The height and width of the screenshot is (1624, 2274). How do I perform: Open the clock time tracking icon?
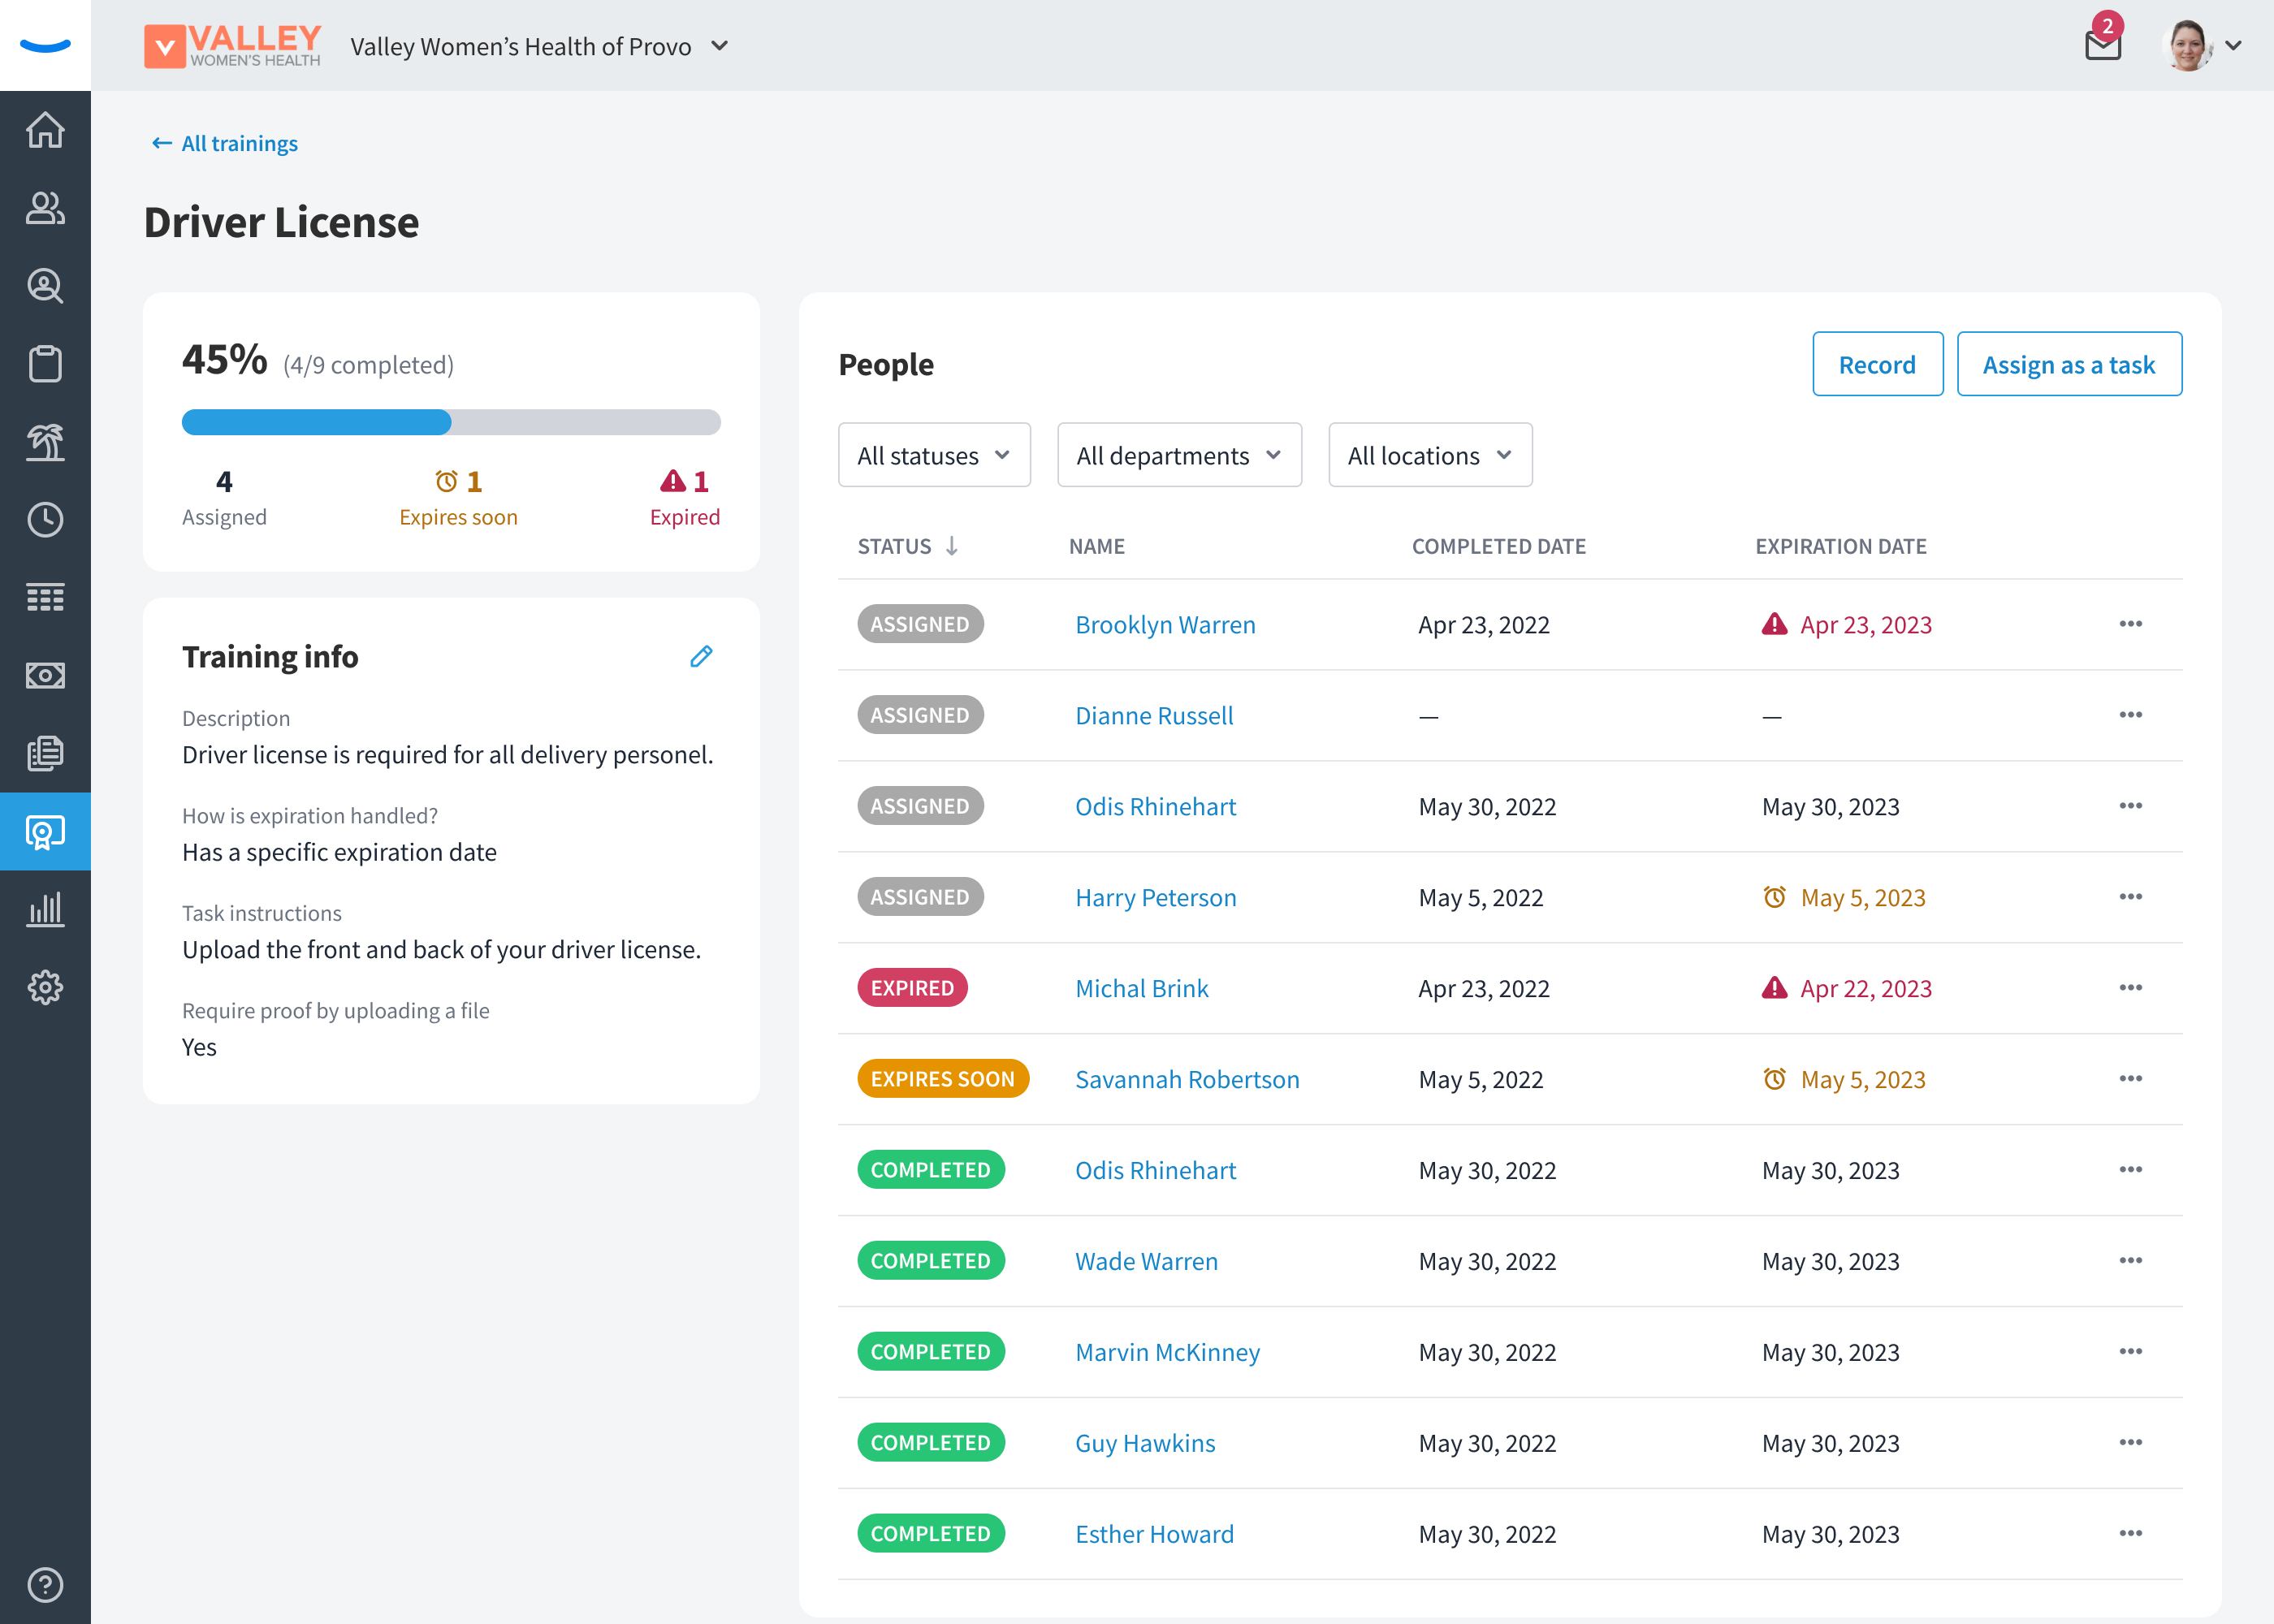point(45,519)
